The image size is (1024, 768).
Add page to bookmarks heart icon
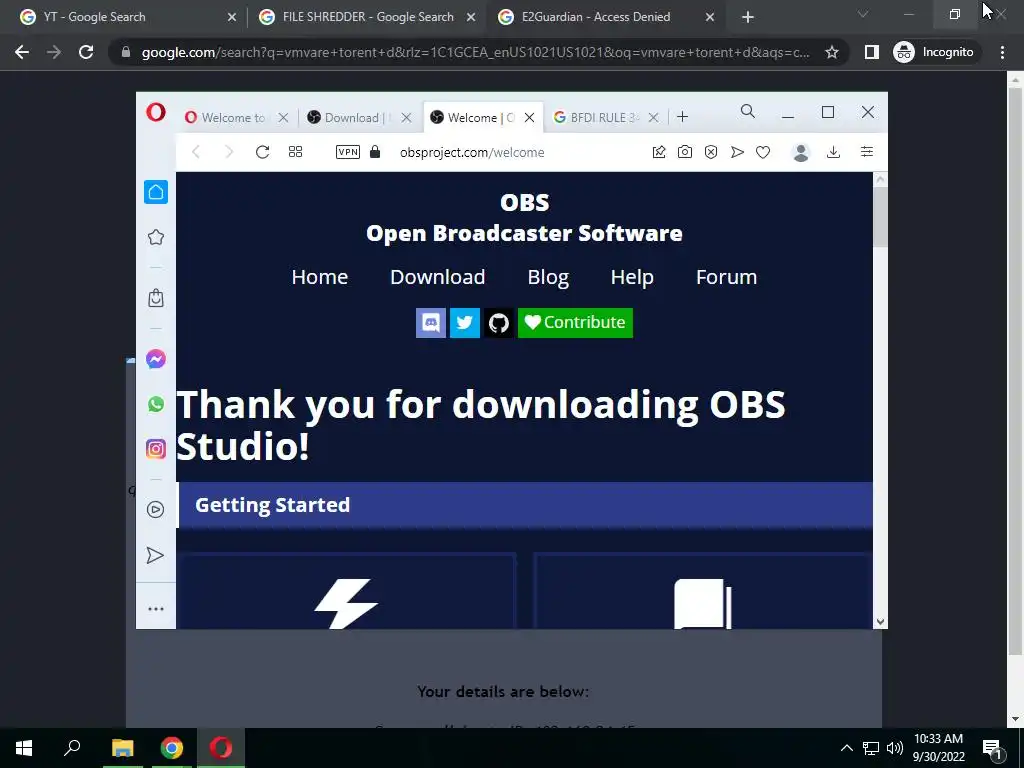point(763,152)
